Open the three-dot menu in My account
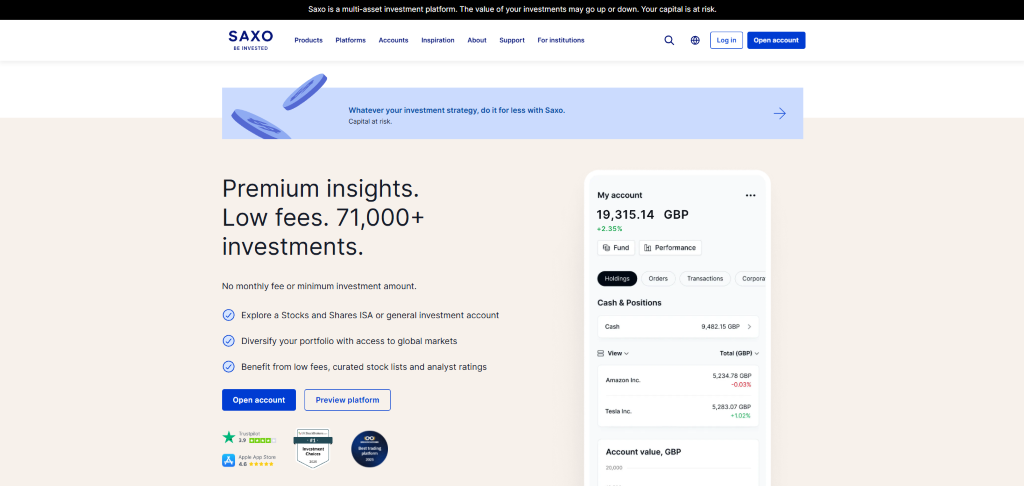The width and height of the screenshot is (1024, 486). coord(750,195)
